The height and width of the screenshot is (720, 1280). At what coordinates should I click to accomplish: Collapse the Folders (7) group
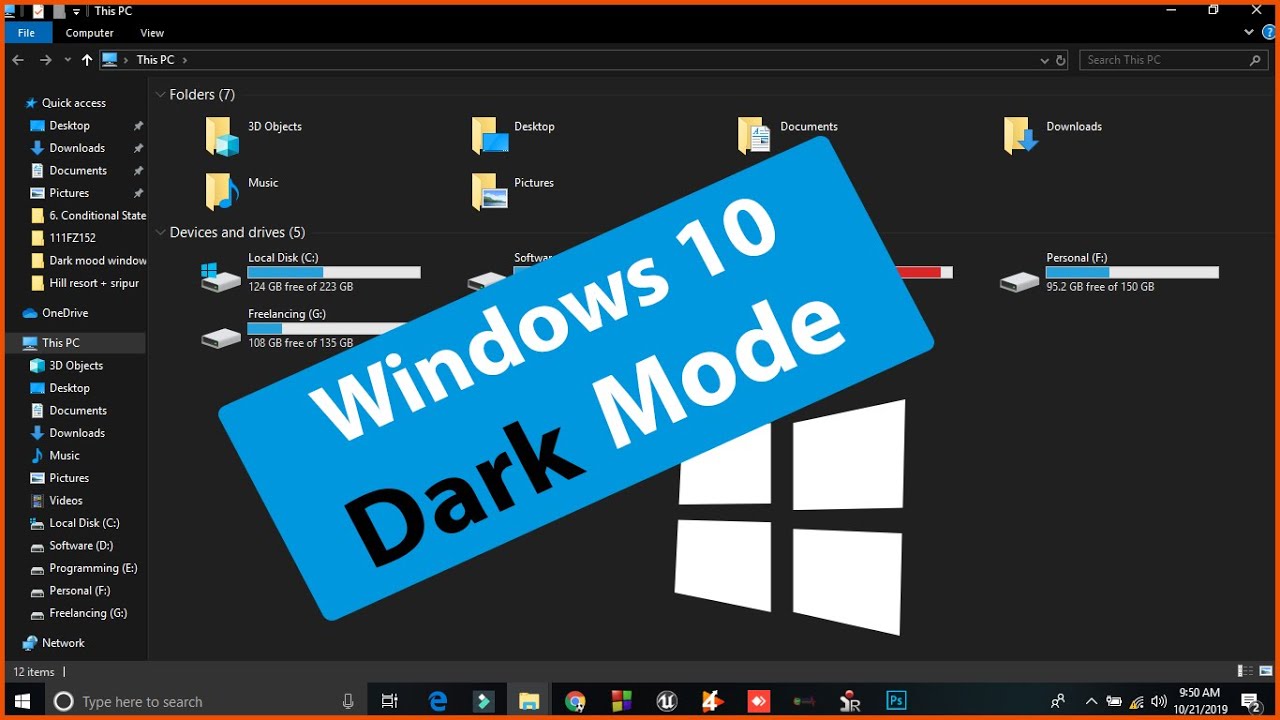pyautogui.click(x=160, y=95)
